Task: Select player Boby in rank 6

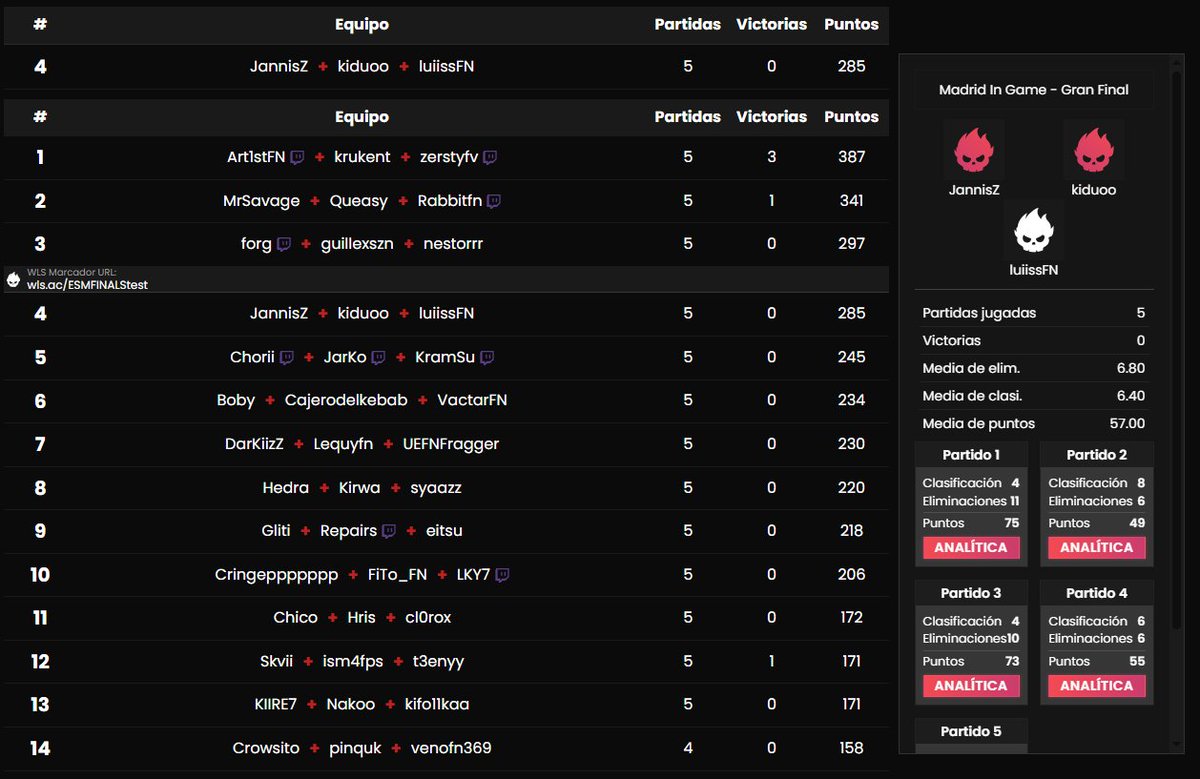Action: point(236,400)
